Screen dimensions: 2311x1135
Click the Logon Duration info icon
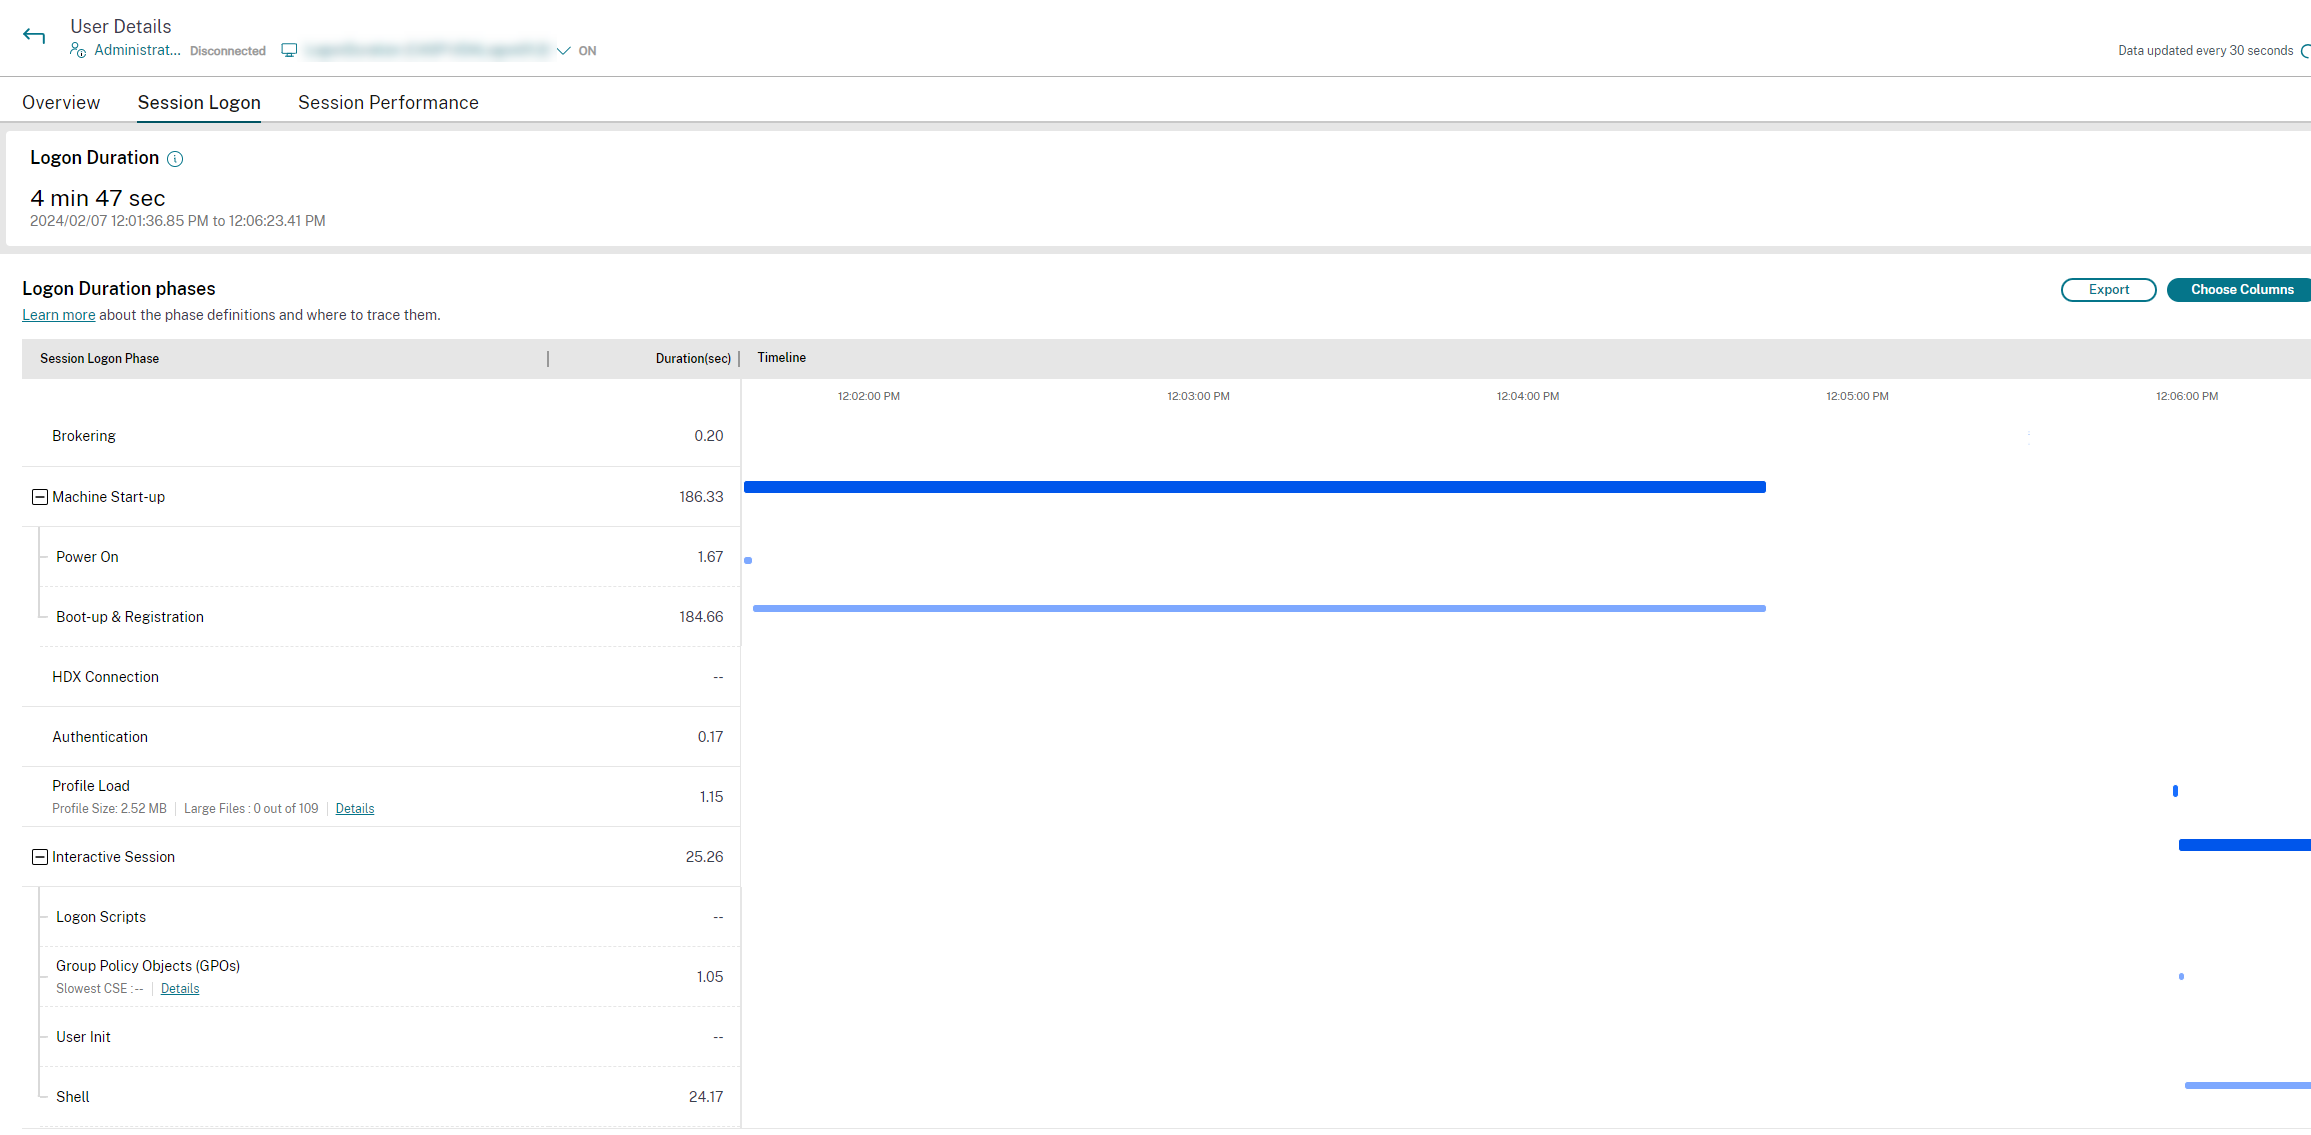click(175, 159)
